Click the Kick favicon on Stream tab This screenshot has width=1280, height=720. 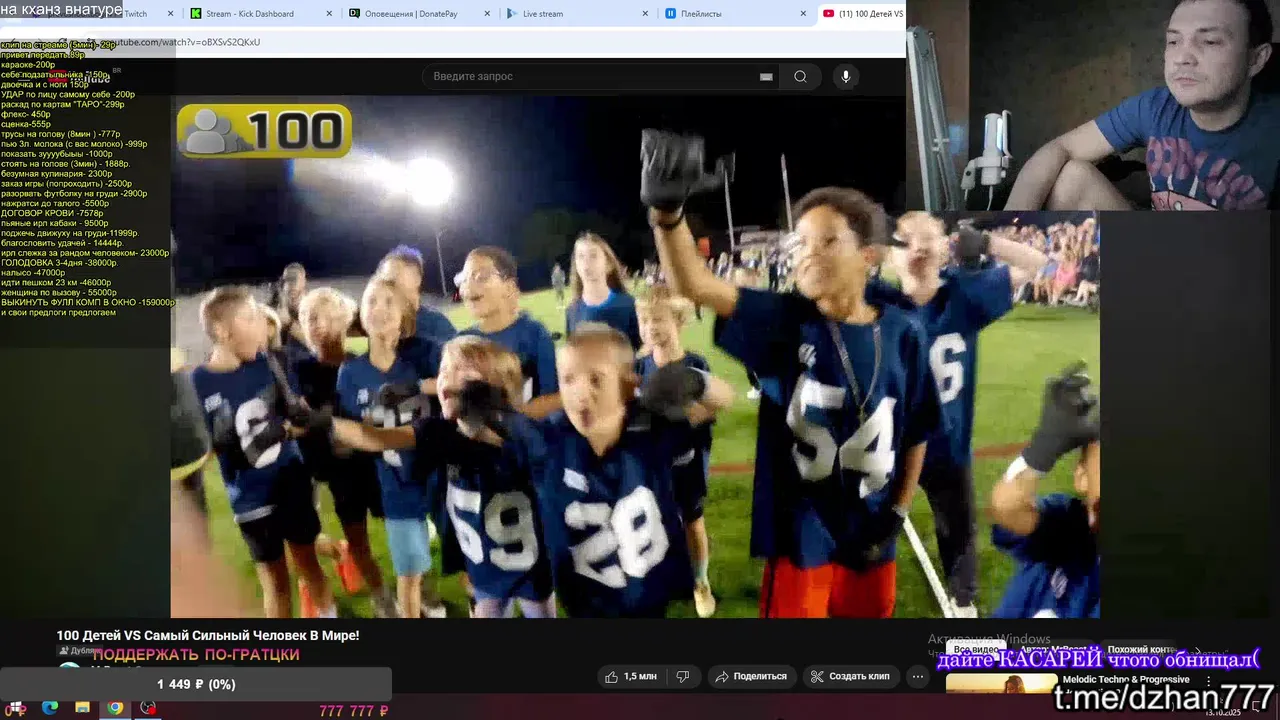(x=196, y=14)
